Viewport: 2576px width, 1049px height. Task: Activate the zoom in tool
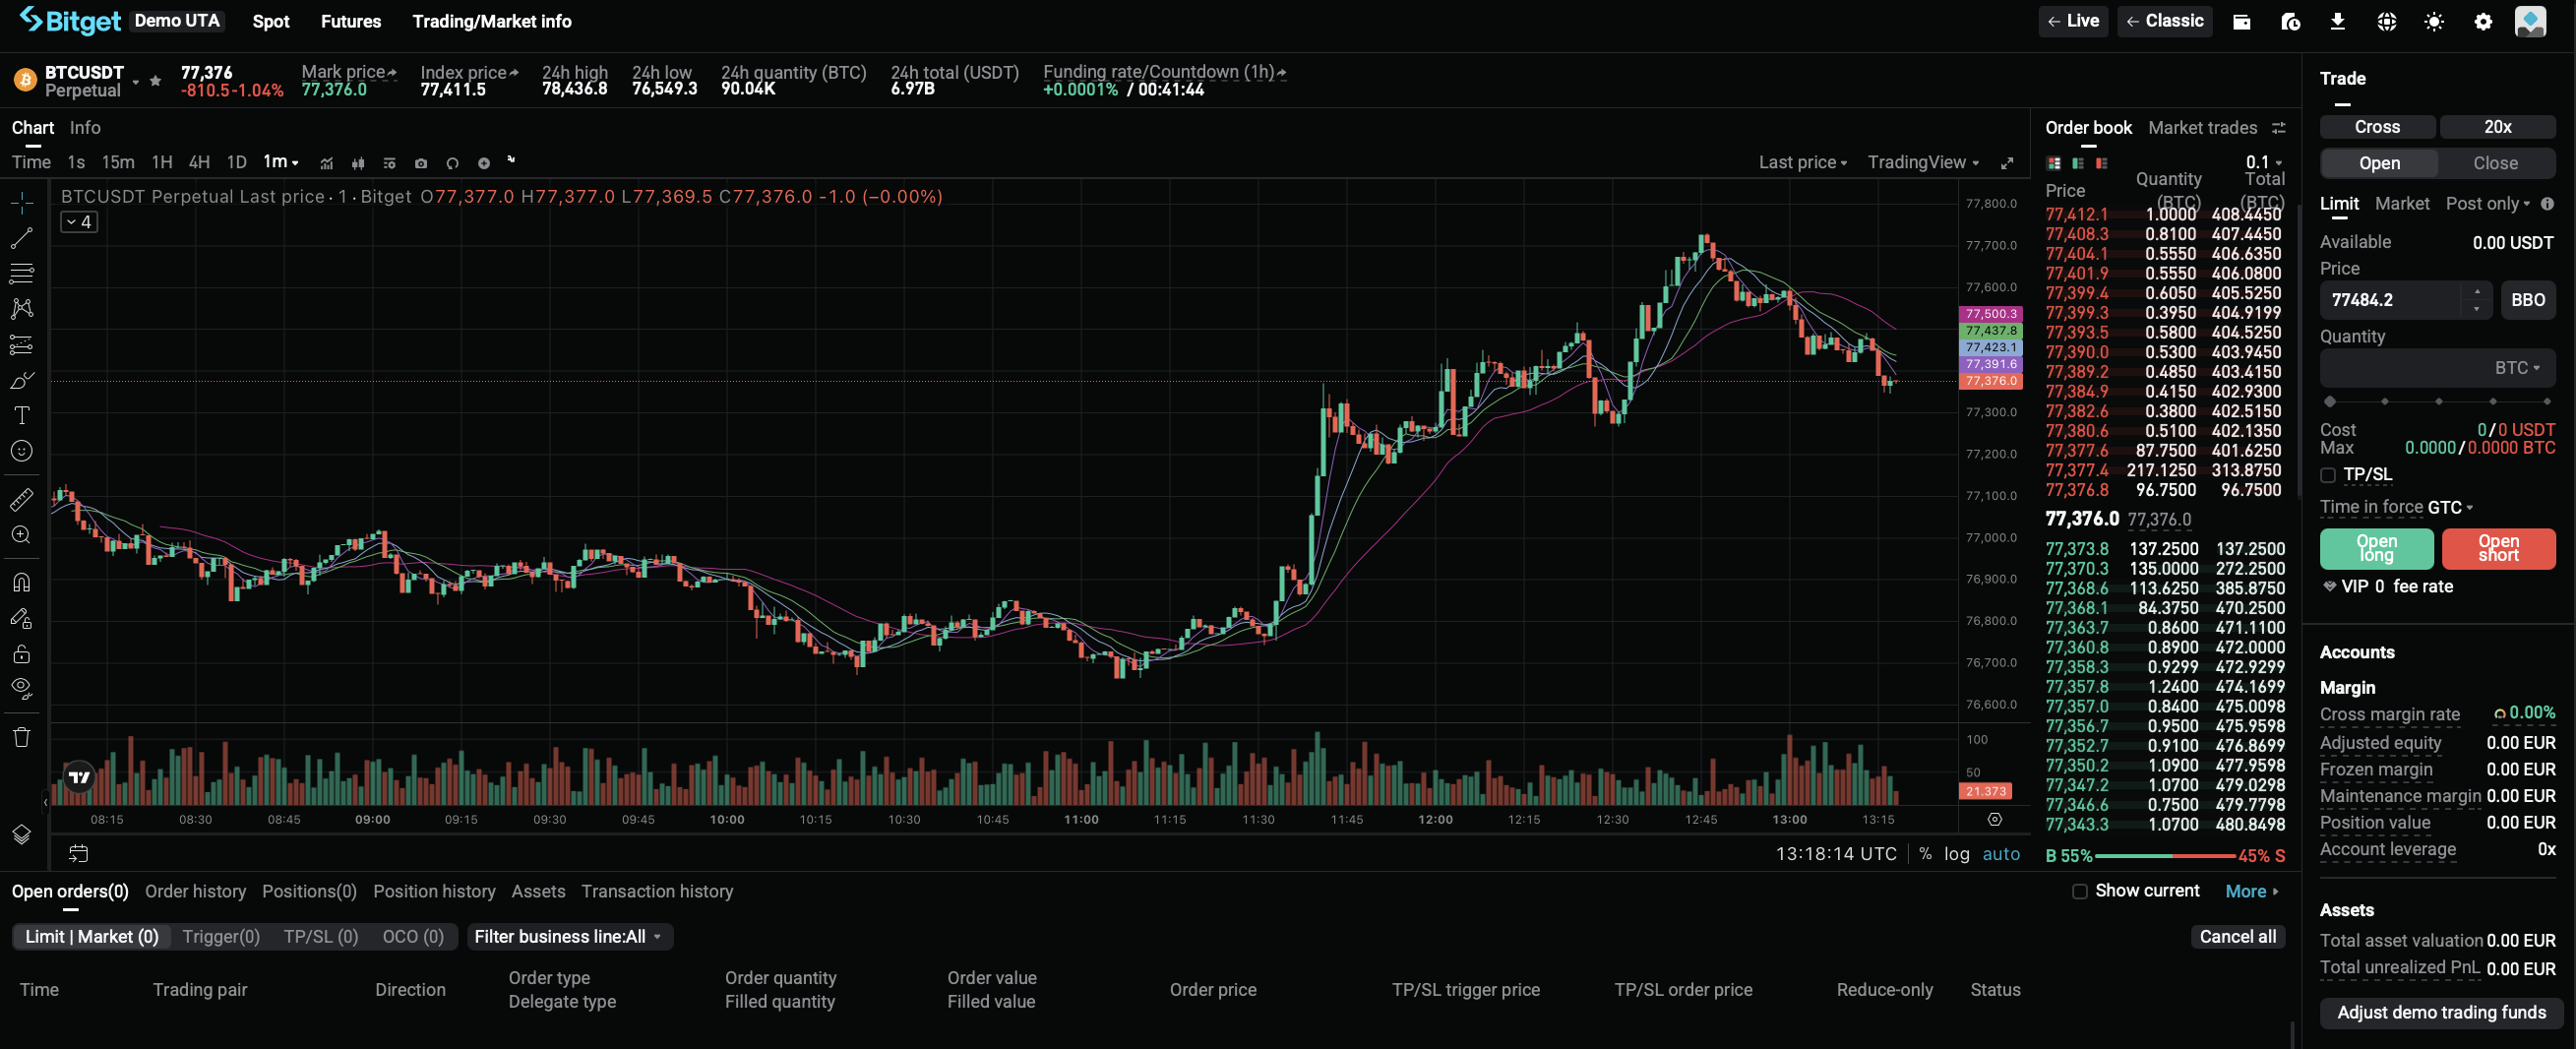pyautogui.click(x=22, y=535)
